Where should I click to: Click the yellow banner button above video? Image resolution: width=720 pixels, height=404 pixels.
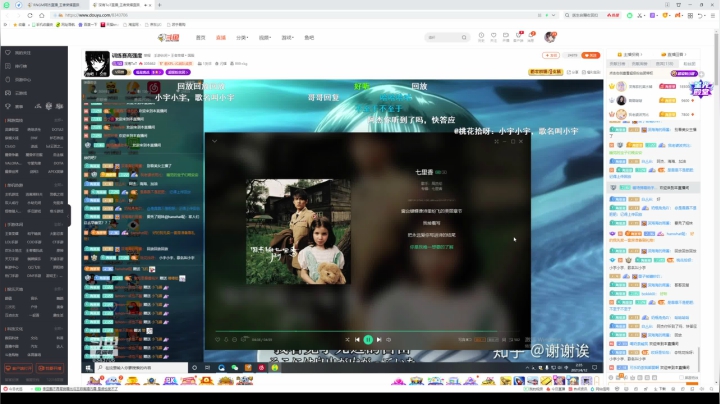[x=546, y=72]
